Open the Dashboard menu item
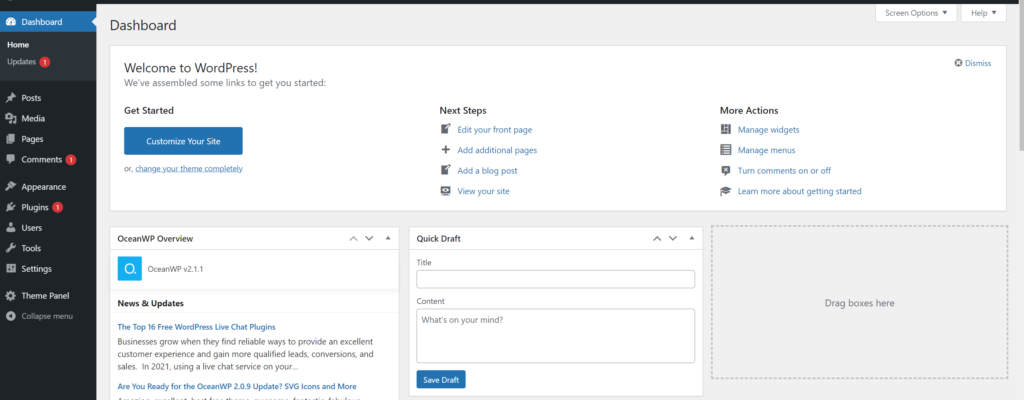Viewport: 1024px width, 400px height. (48, 22)
